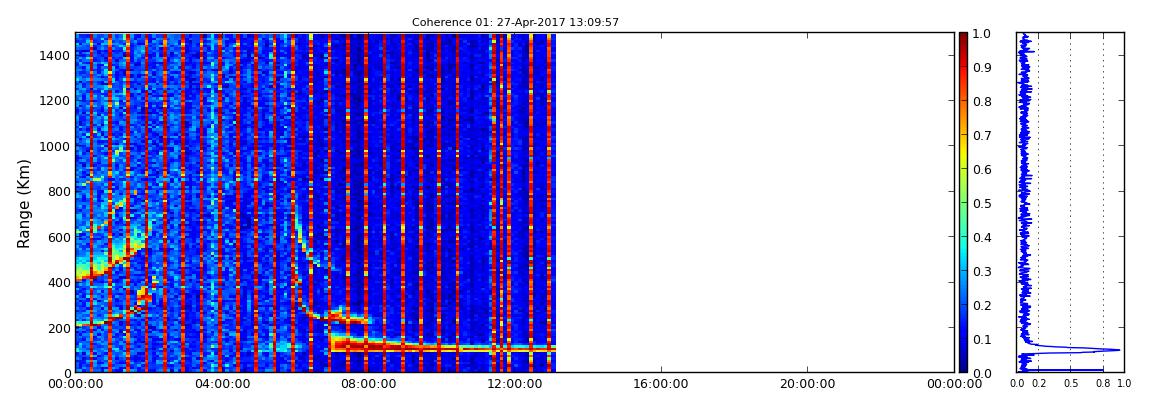Click the empty unrecorded area of the coherence map
The image size is (1150, 407).
tap(755, 202)
